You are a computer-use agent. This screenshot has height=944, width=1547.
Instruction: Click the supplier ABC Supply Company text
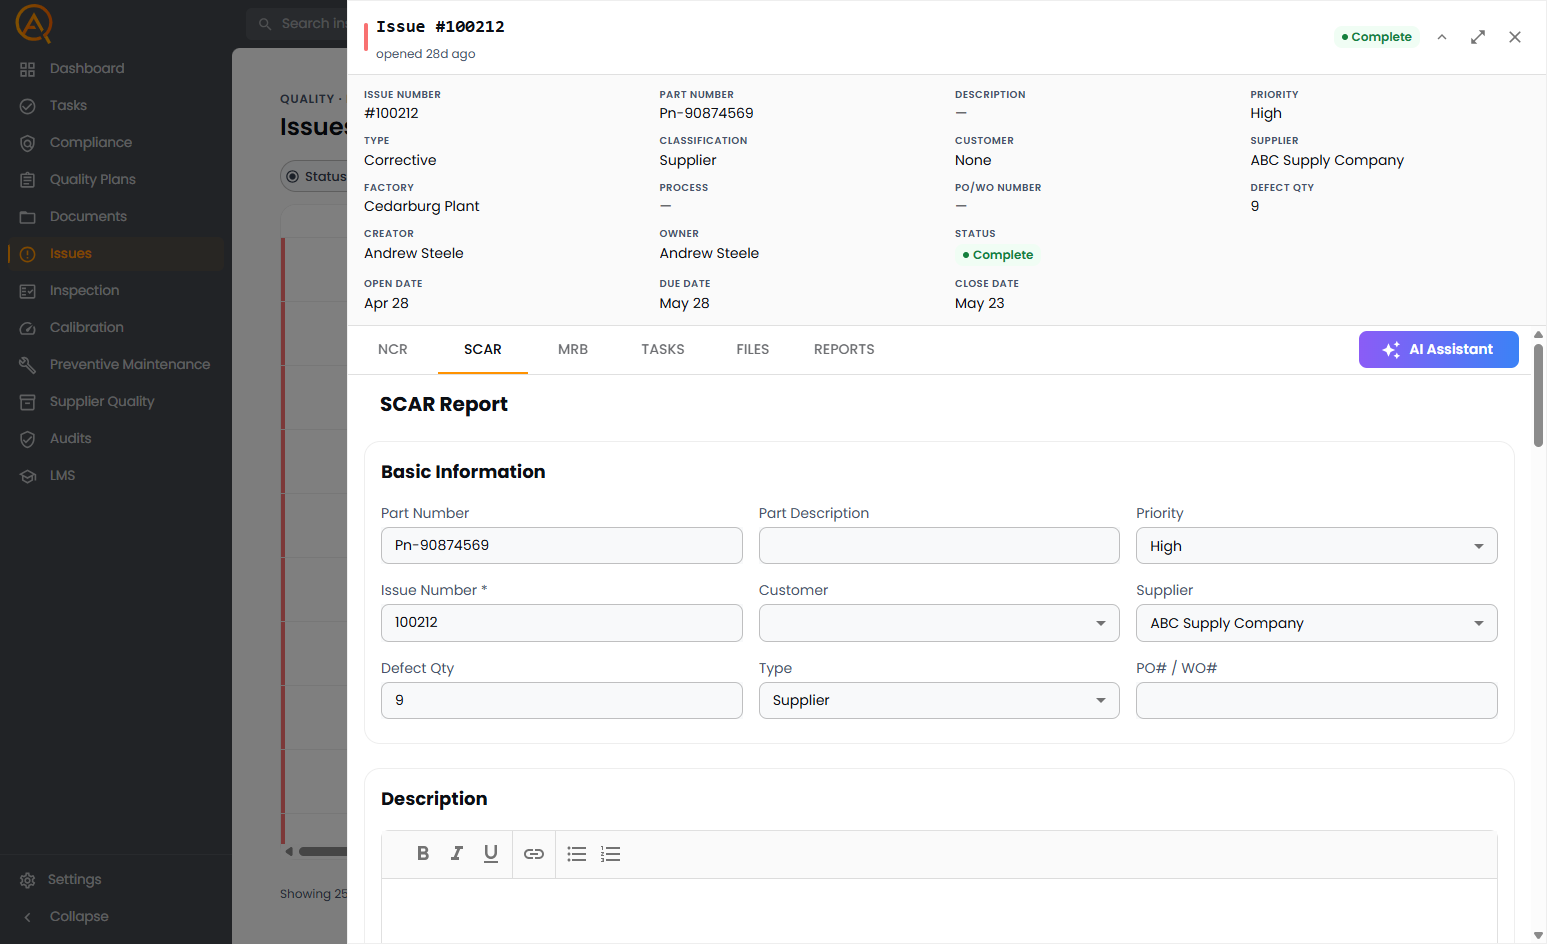coord(1327,160)
